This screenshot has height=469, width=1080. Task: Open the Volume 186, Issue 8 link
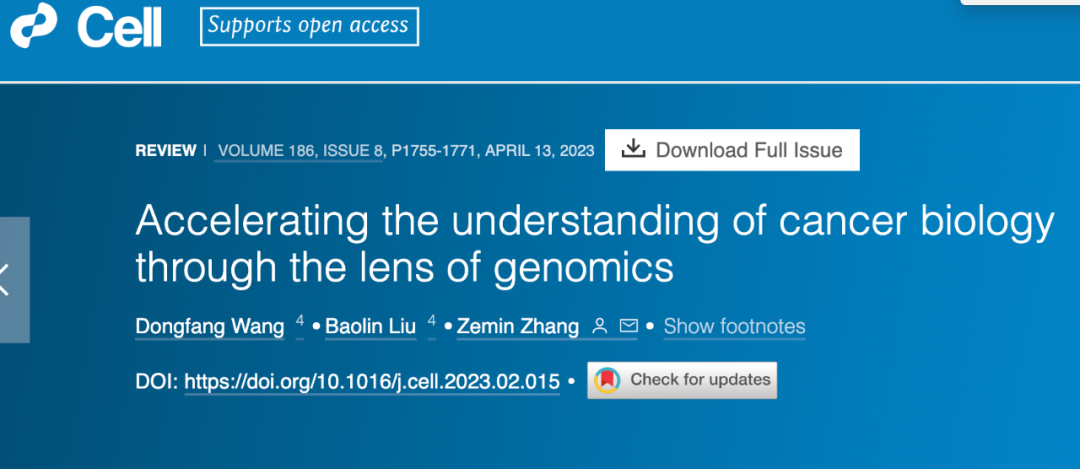point(300,151)
